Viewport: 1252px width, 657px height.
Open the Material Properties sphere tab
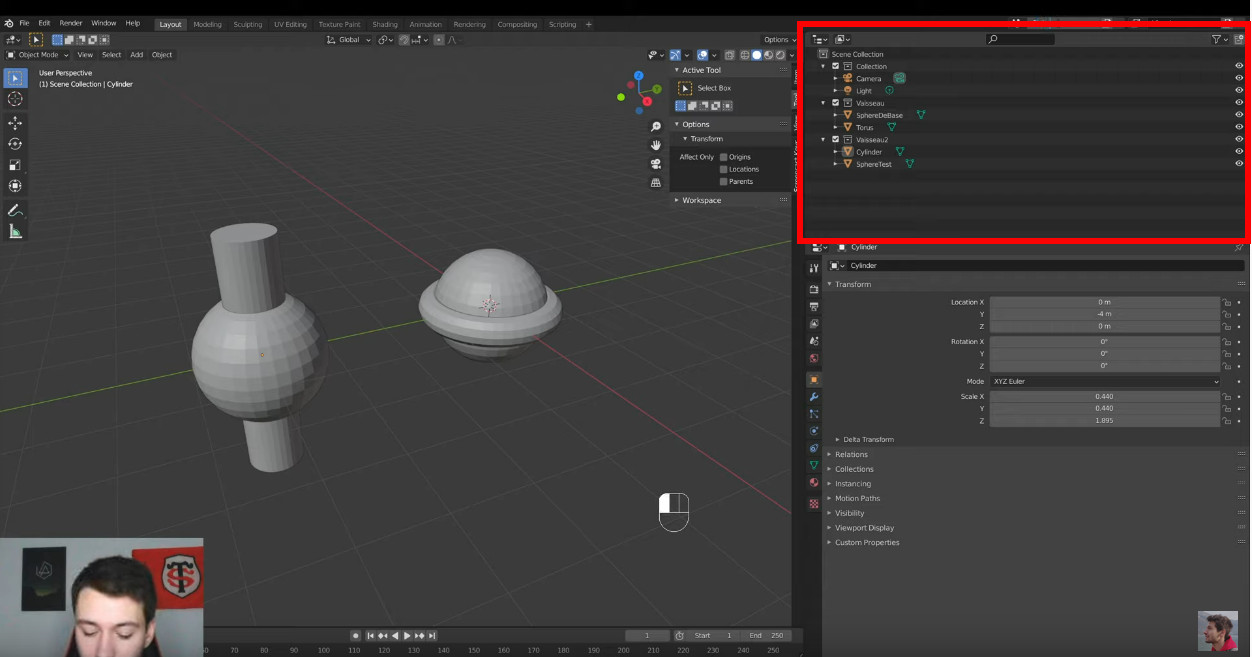pyautogui.click(x=814, y=482)
